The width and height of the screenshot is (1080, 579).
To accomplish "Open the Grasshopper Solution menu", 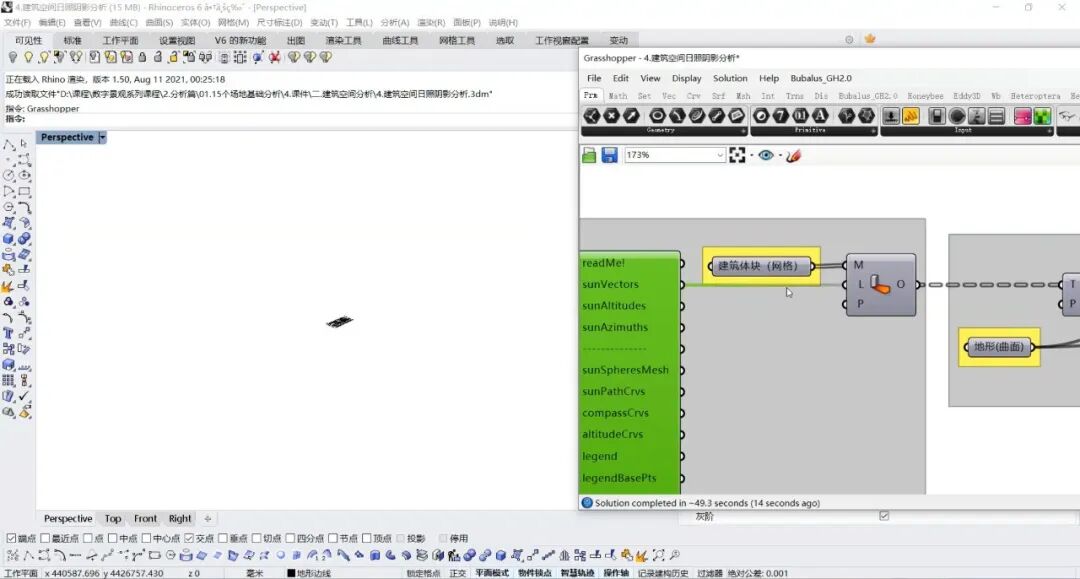I will (730, 78).
